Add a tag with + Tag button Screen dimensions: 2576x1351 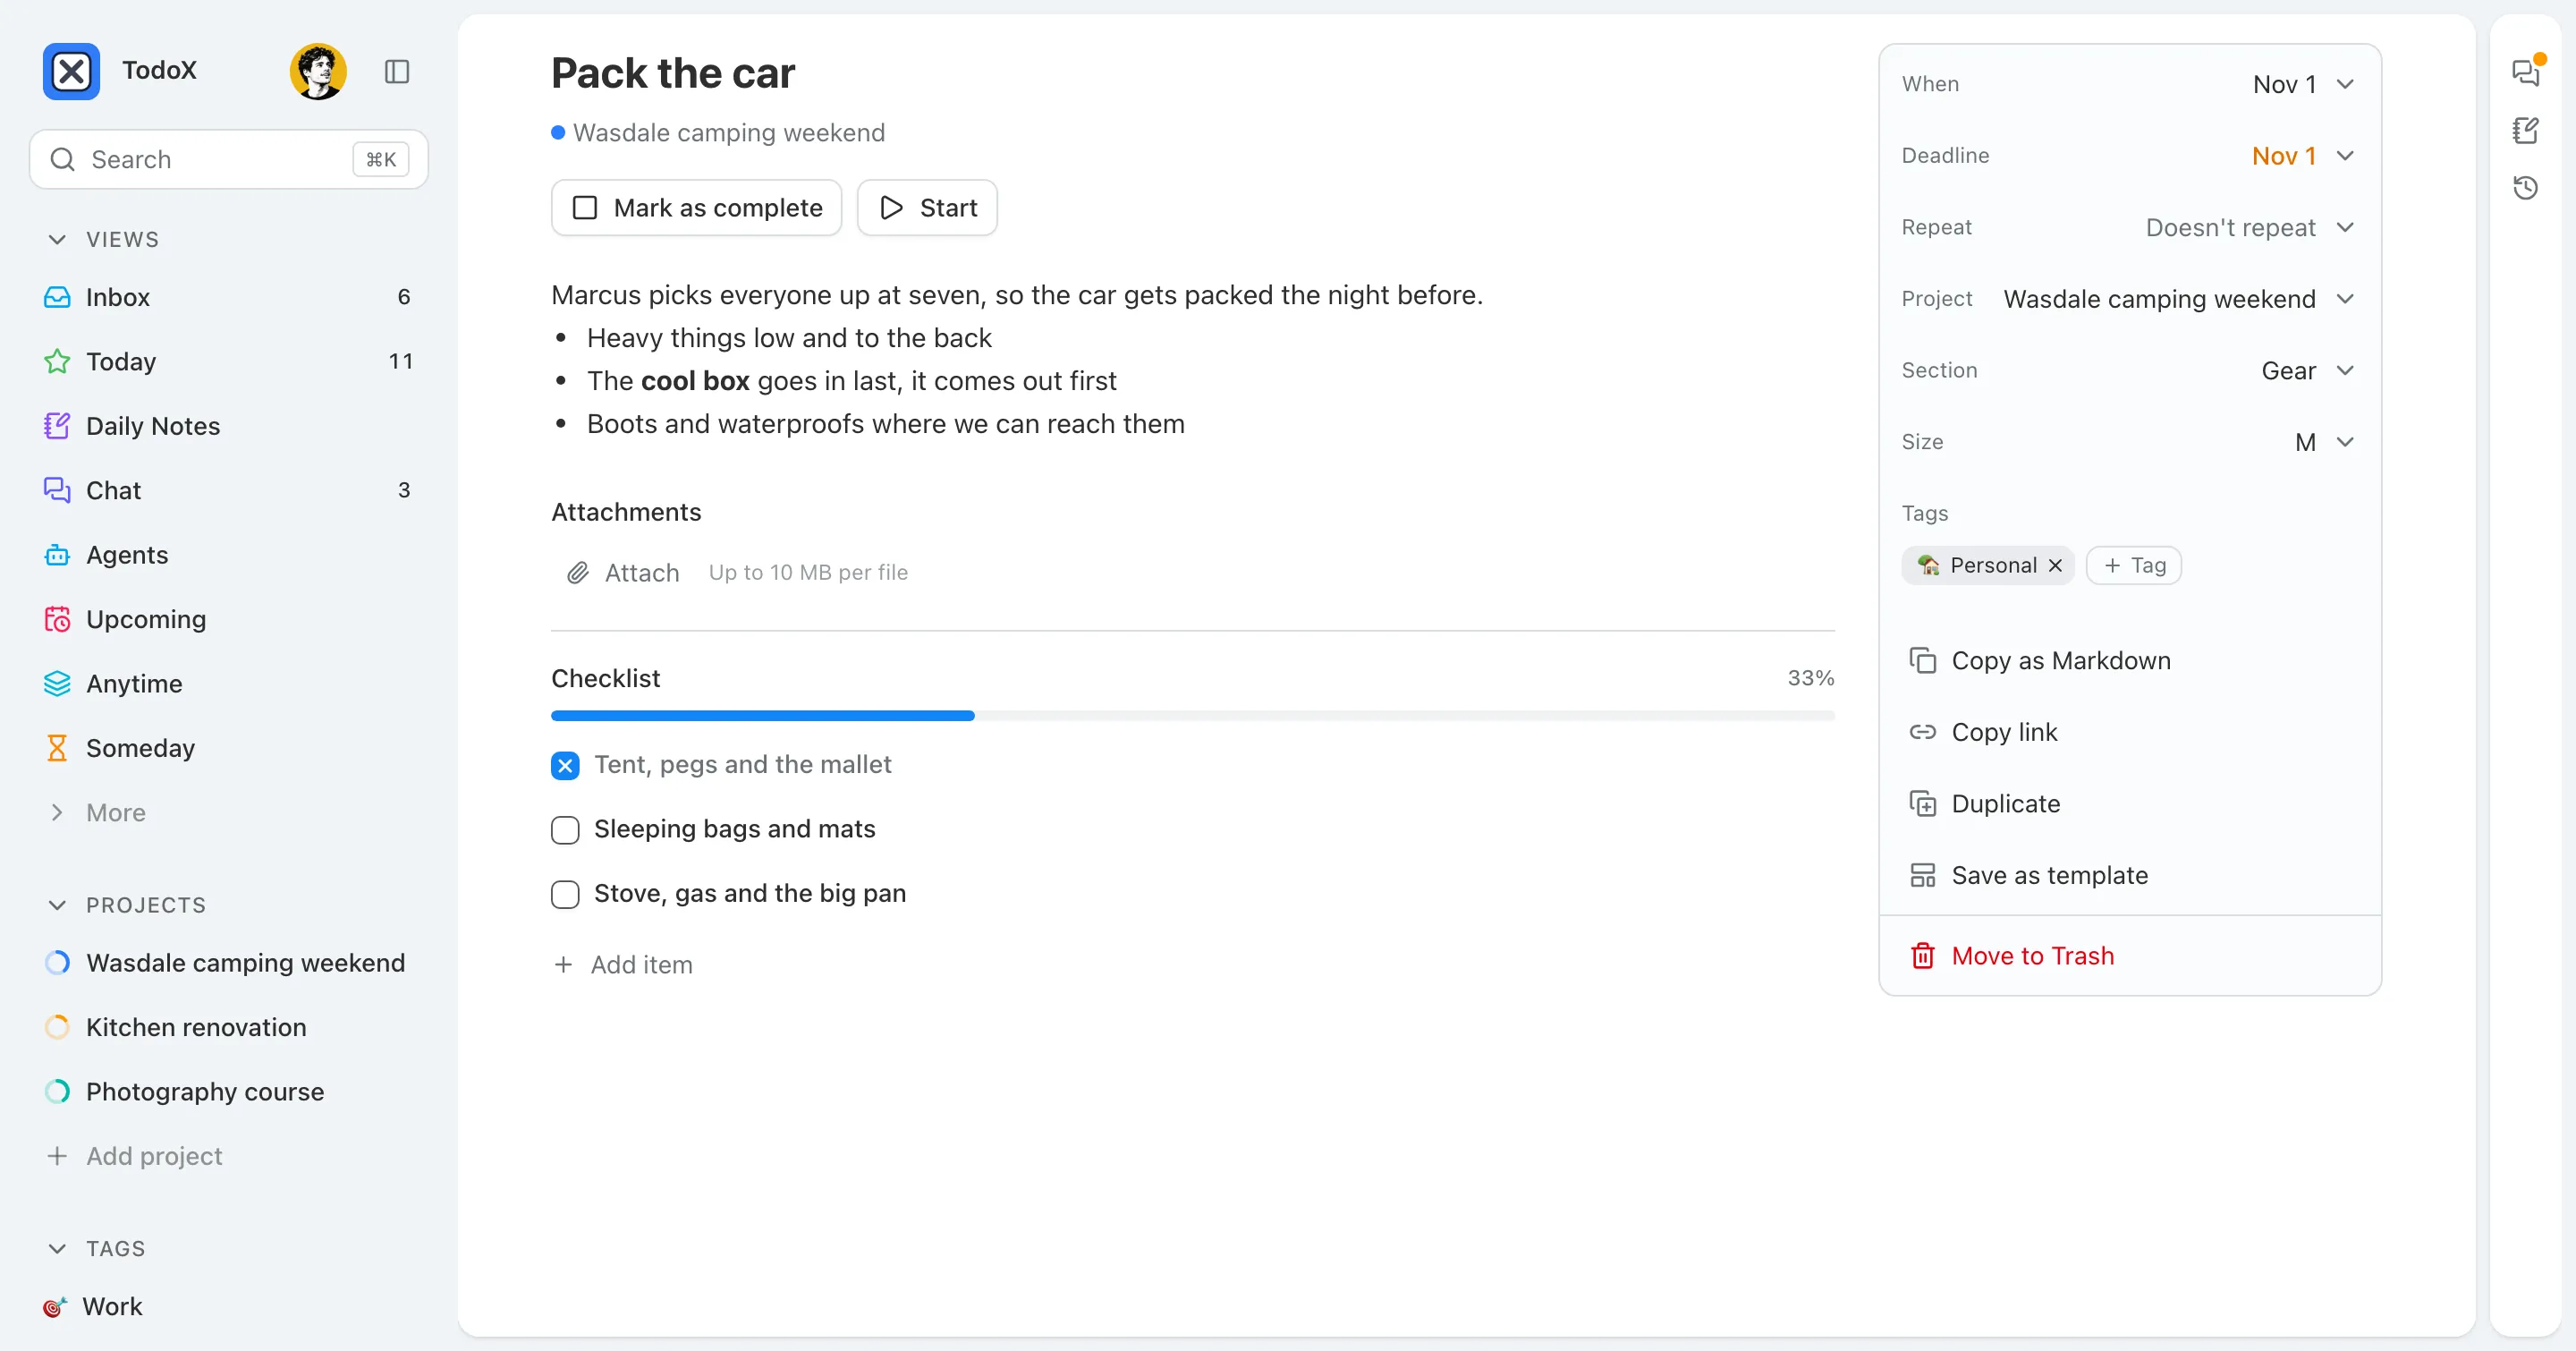pyautogui.click(x=2134, y=566)
